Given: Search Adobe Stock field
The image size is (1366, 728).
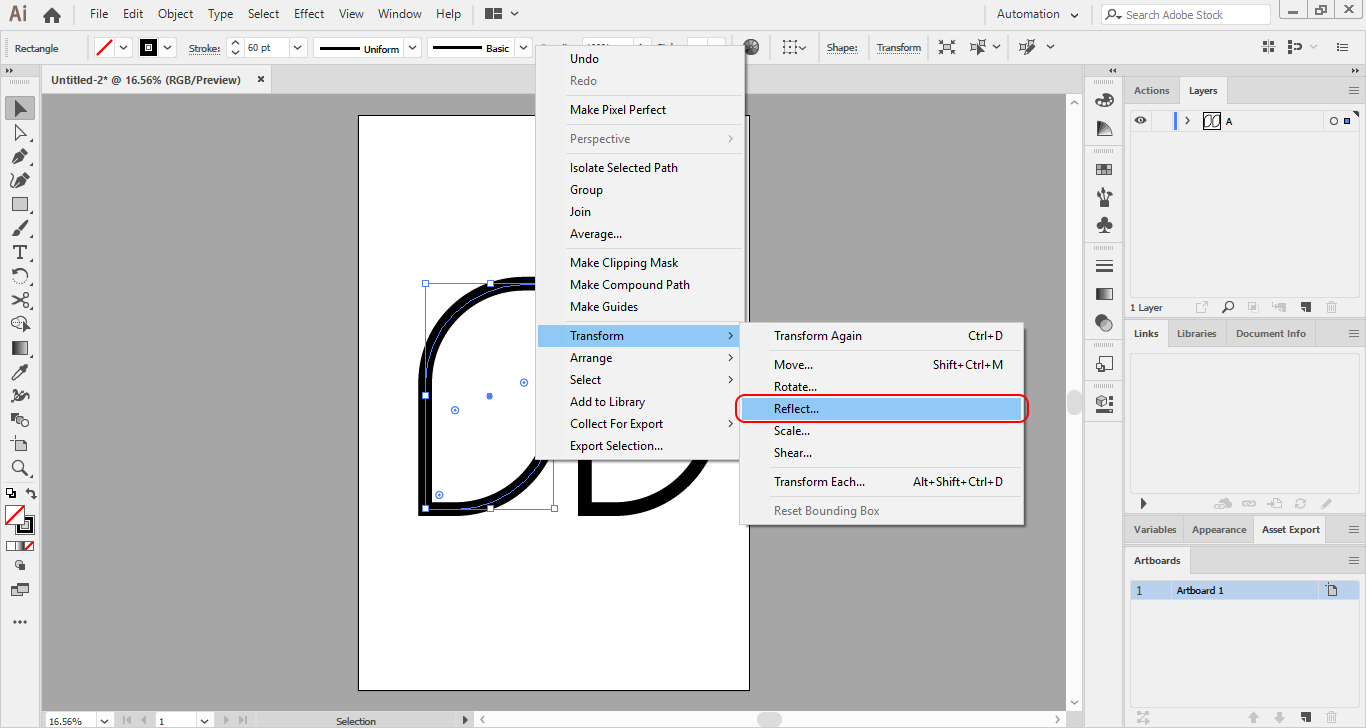Looking at the screenshot, I should (1186, 14).
